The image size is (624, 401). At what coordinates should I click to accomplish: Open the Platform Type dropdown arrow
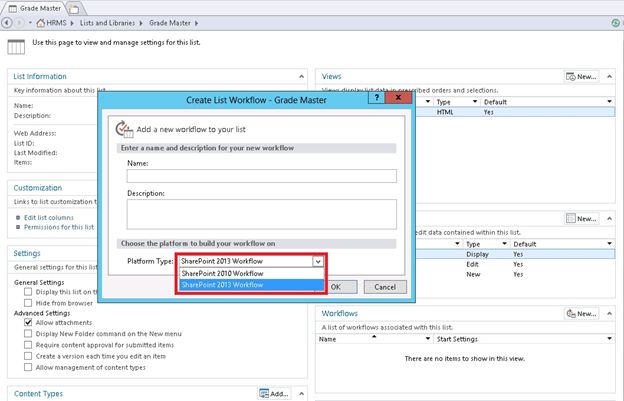pyautogui.click(x=318, y=261)
